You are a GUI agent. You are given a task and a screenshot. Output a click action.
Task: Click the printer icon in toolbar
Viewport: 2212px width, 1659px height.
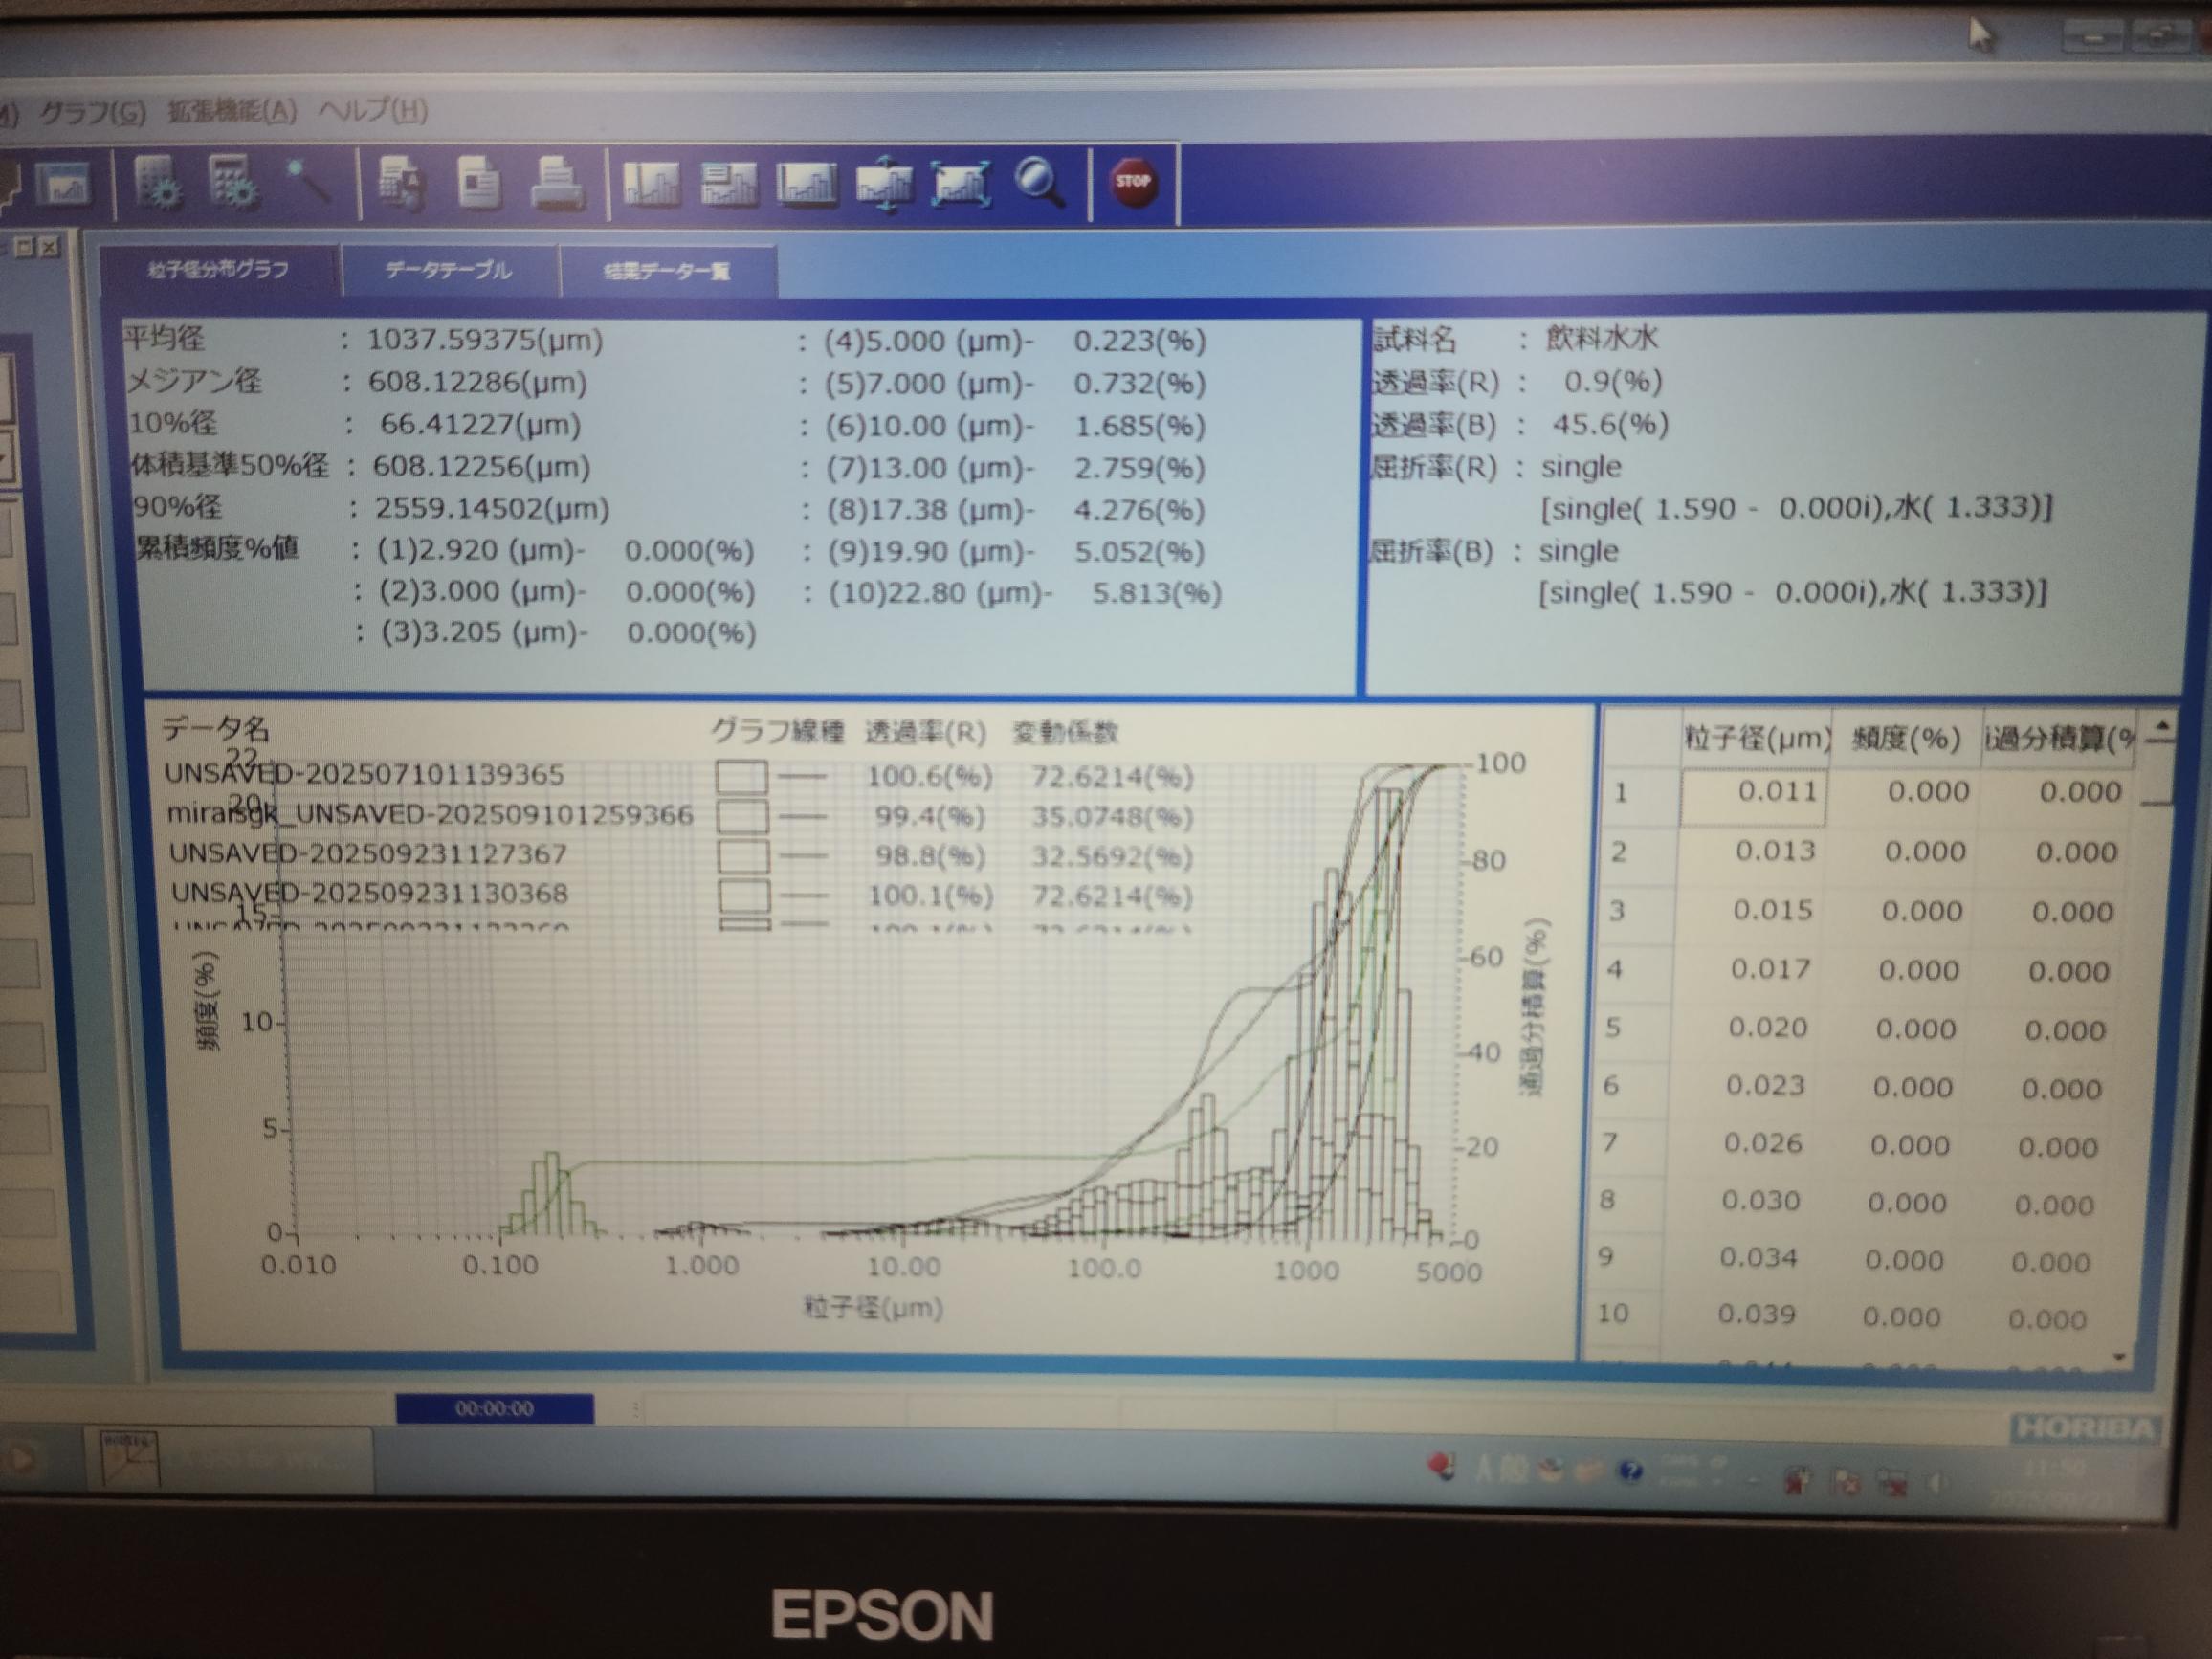tap(556, 184)
